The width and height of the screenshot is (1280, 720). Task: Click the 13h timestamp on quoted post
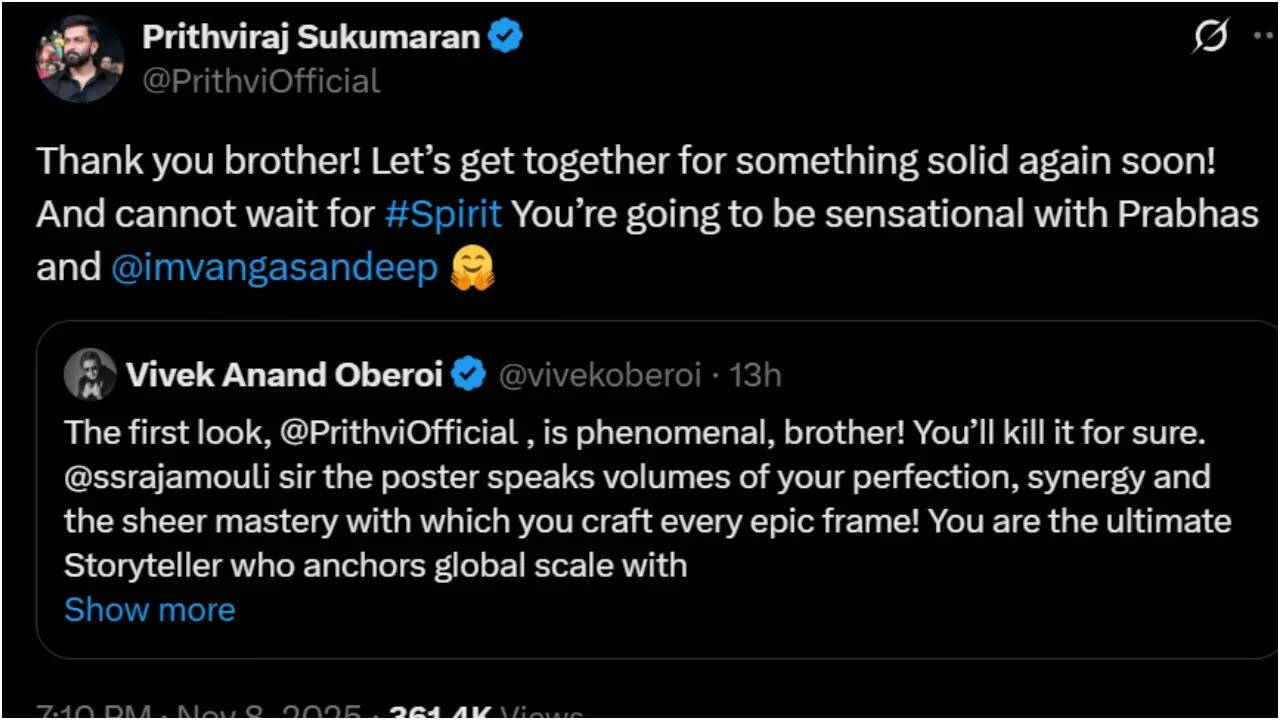pyautogui.click(x=755, y=375)
